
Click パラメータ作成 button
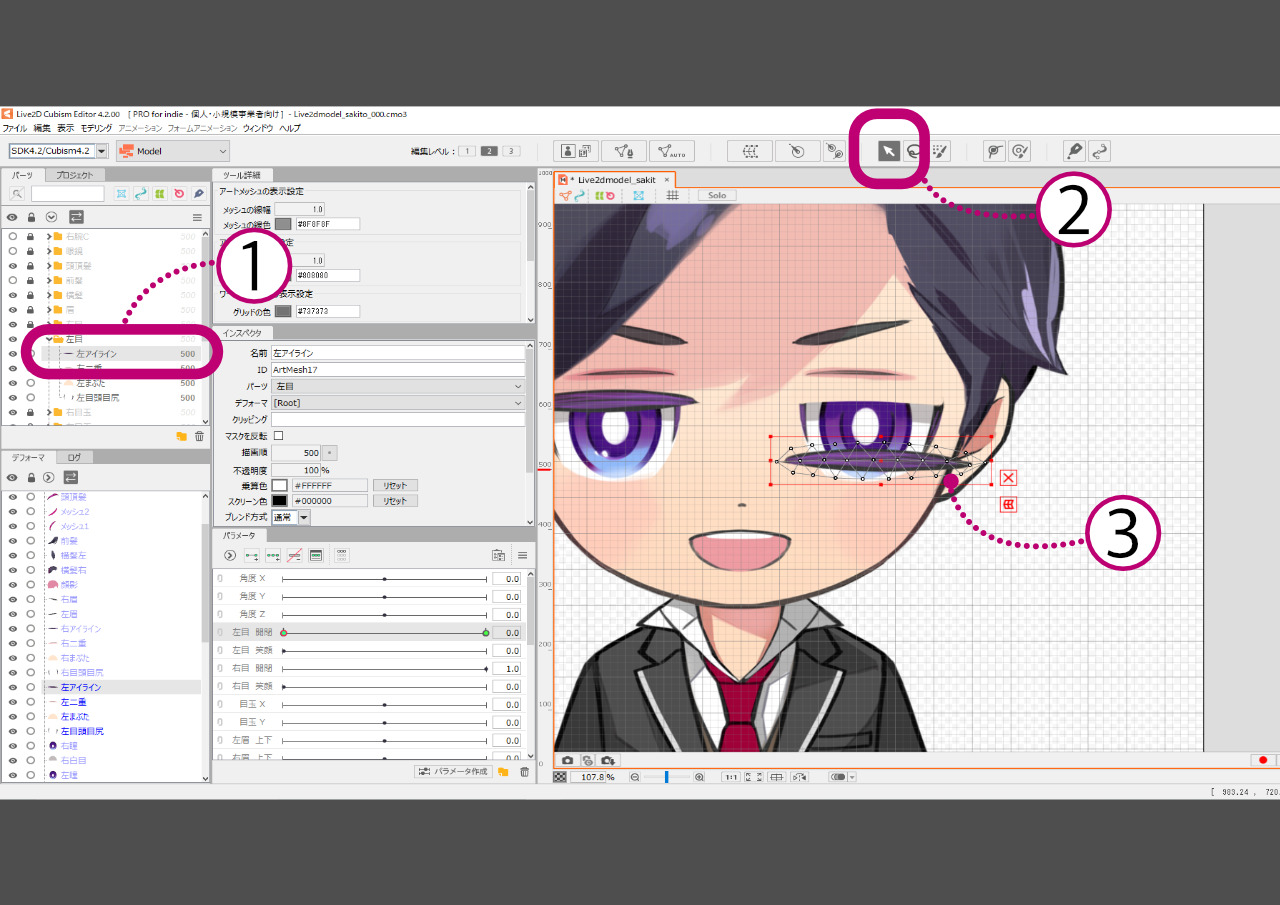pos(454,772)
